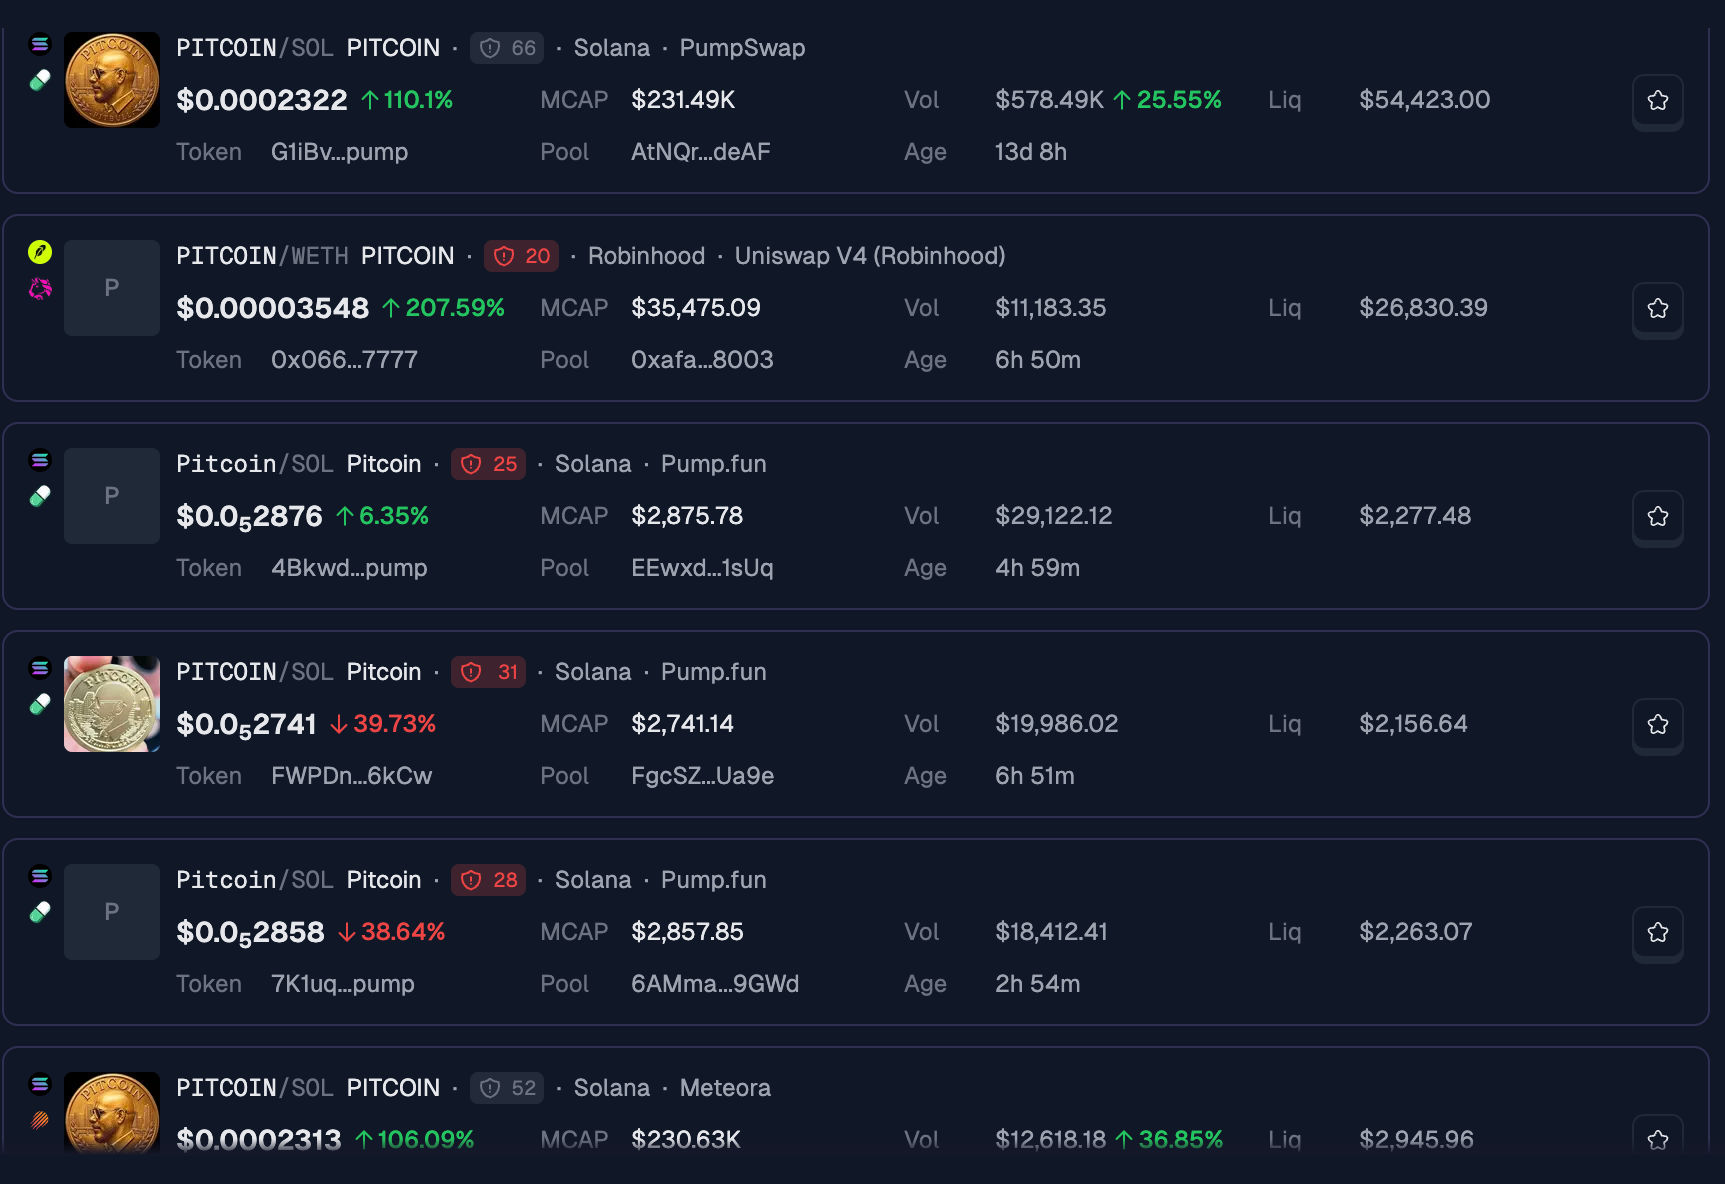The image size is (1725, 1184).
Task: Copy the token address G1iBv...pump
Action: (339, 152)
